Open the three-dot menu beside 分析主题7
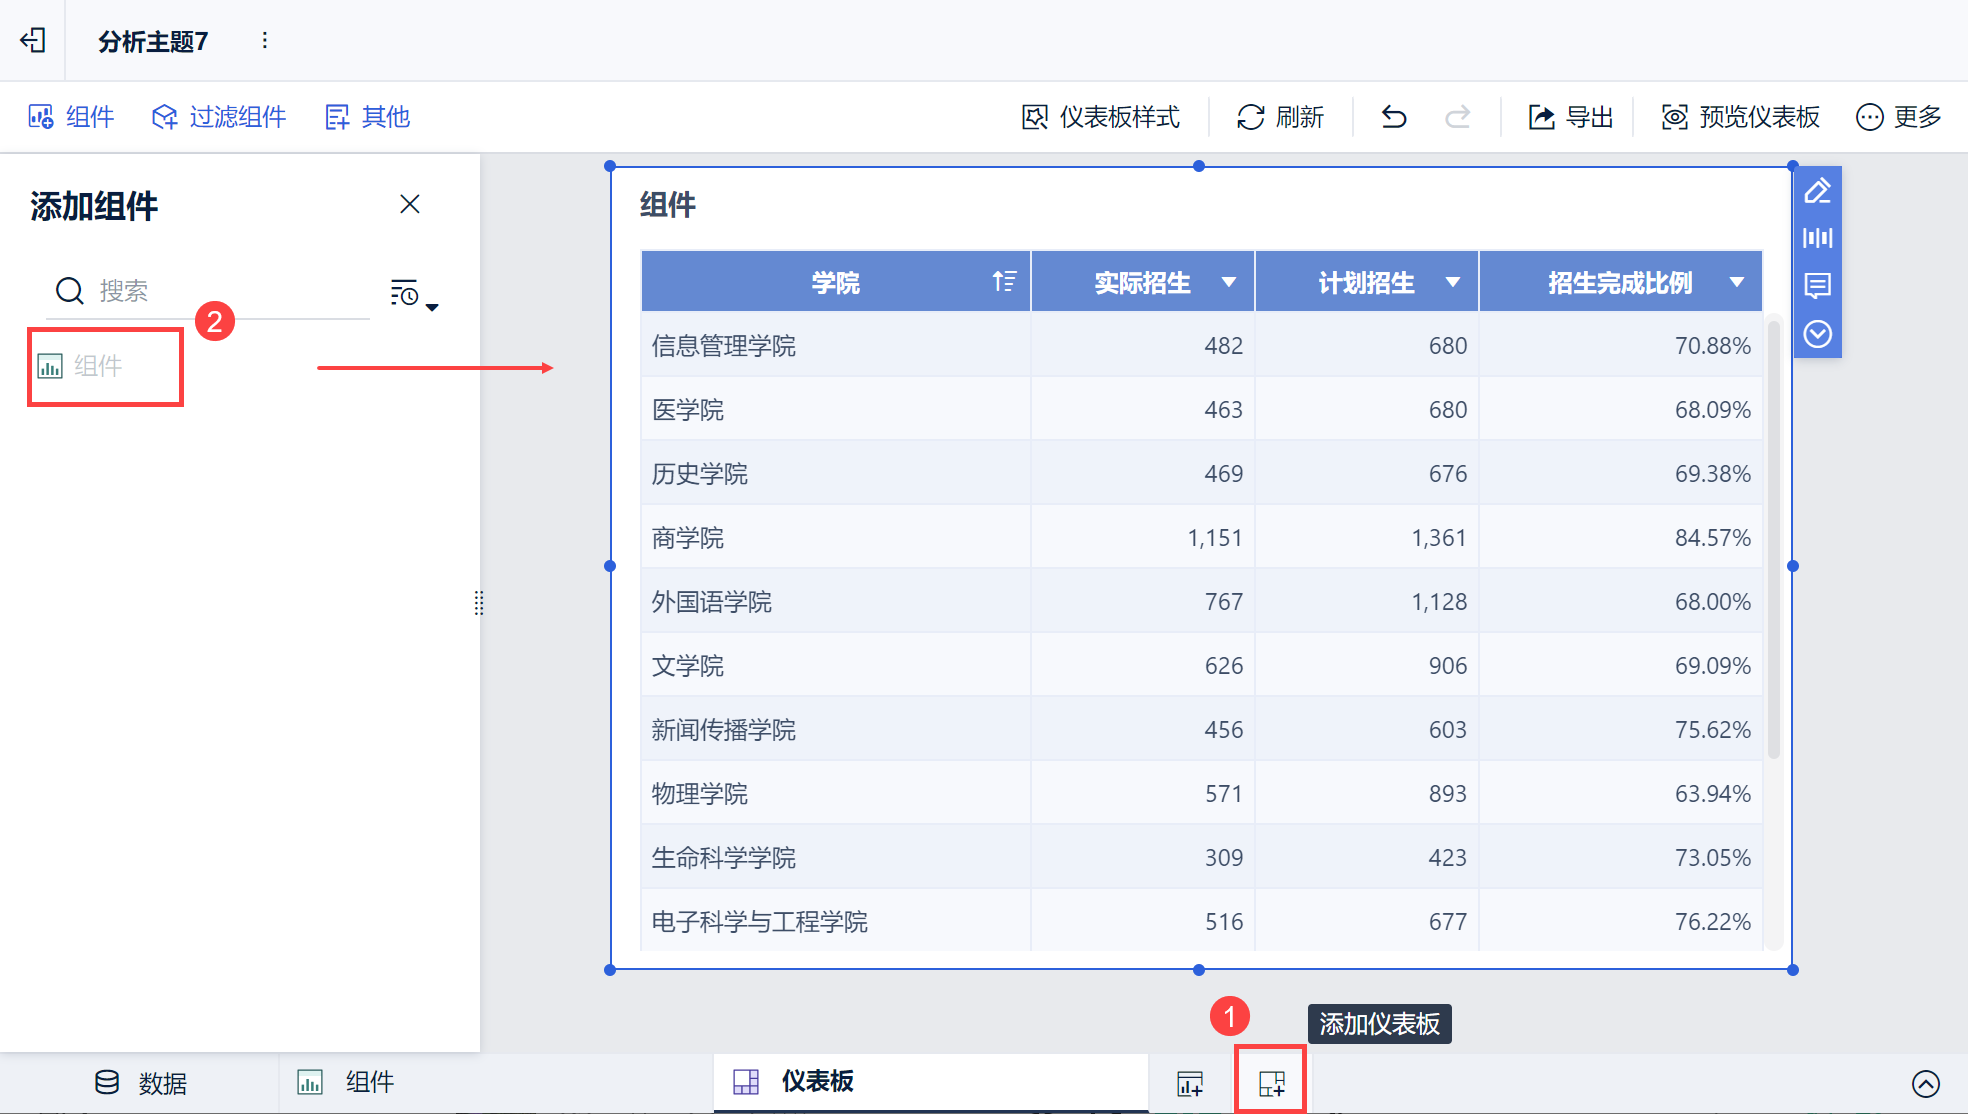1968x1114 pixels. 264,40
